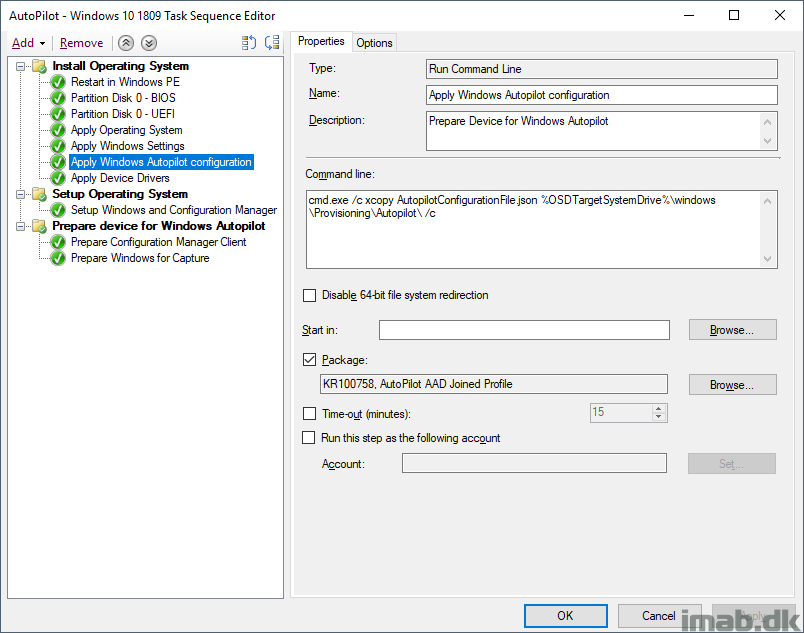The image size is (804, 633).
Task: Click status icon beside Apply Device Drivers
Action: pyautogui.click(x=58, y=178)
